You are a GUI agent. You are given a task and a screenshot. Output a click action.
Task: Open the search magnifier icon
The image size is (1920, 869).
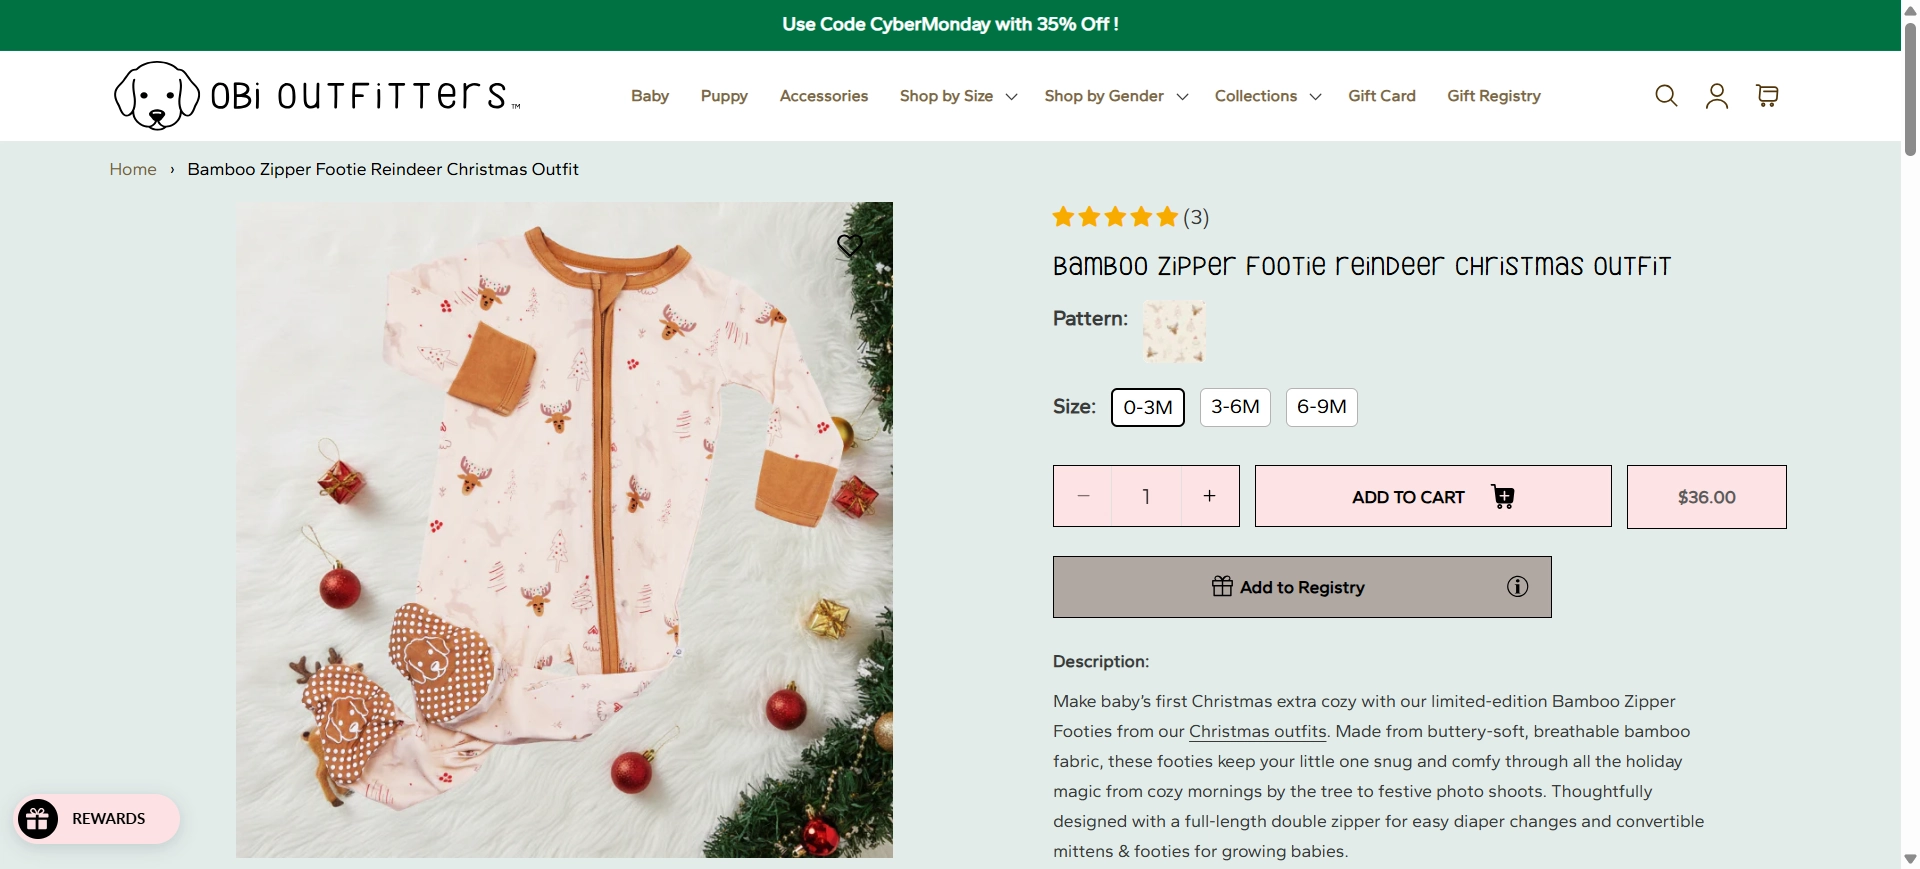[x=1666, y=96]
